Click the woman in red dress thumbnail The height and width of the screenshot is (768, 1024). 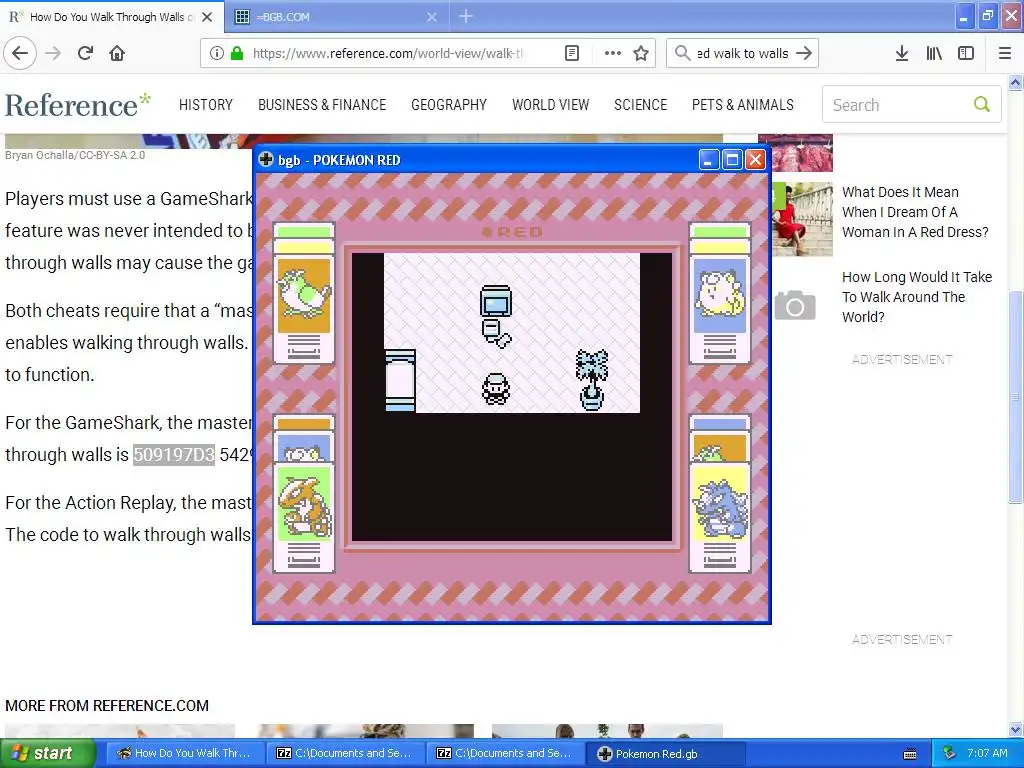pos(803,219)
